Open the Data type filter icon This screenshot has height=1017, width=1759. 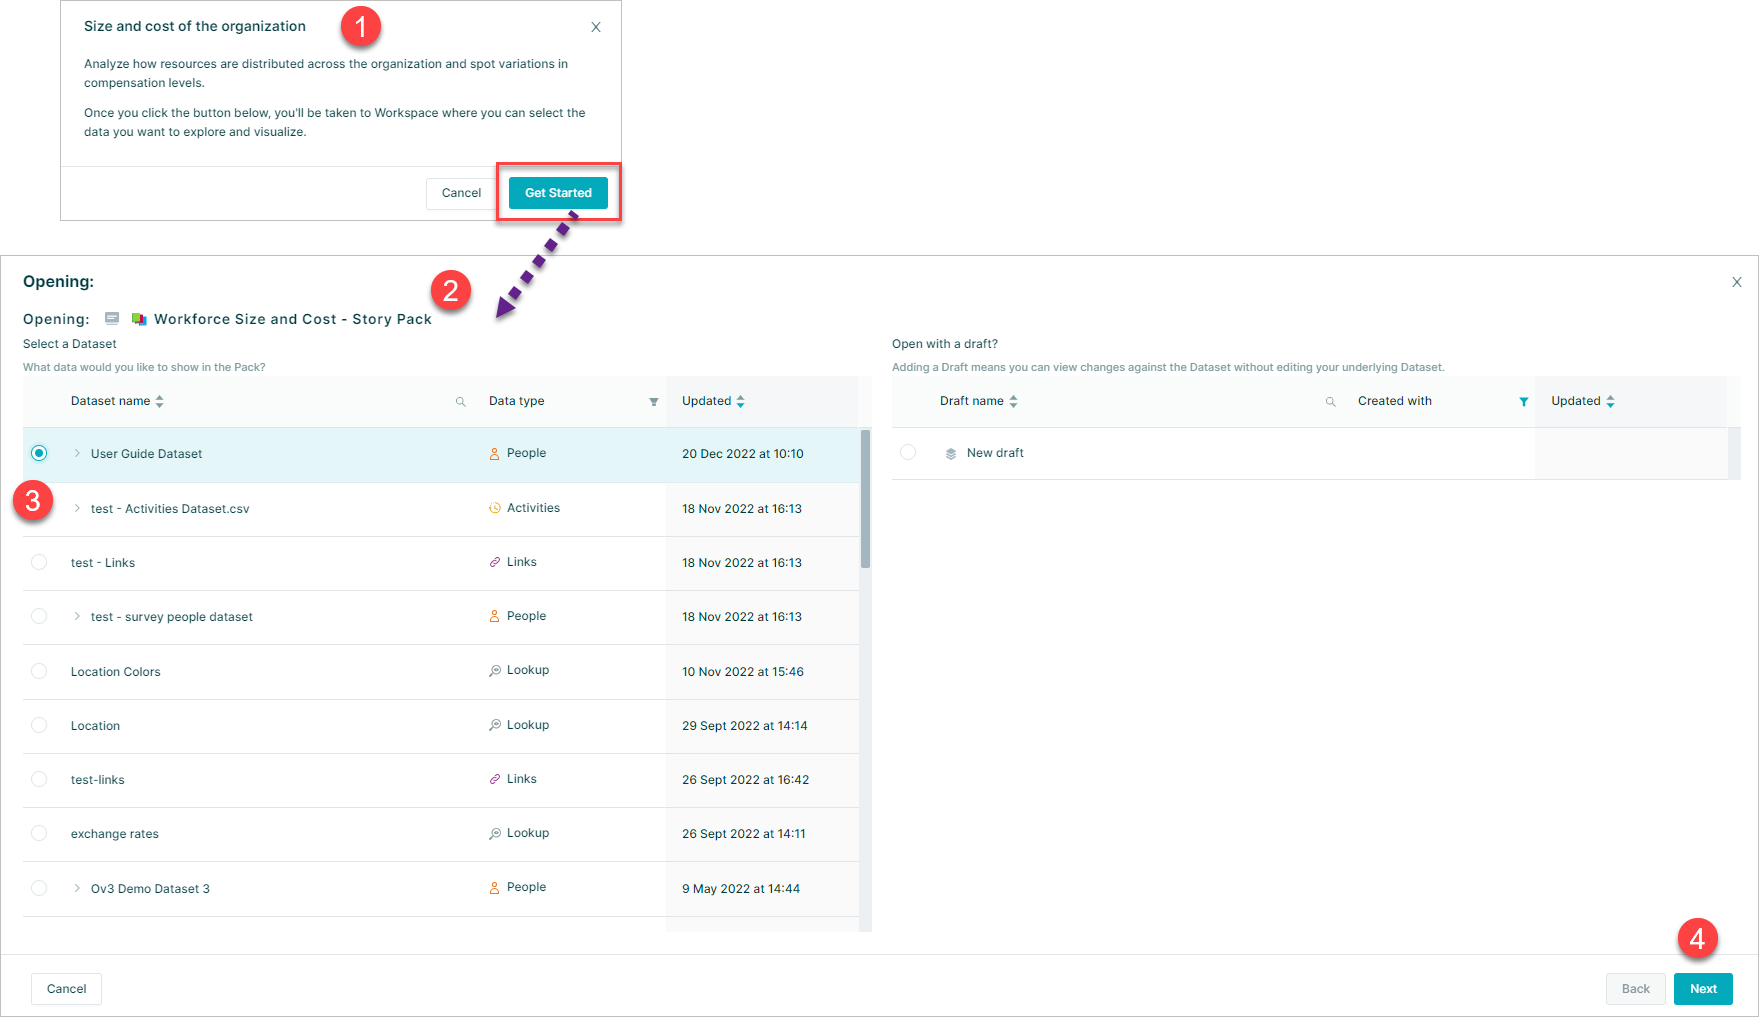click(654, 402)
